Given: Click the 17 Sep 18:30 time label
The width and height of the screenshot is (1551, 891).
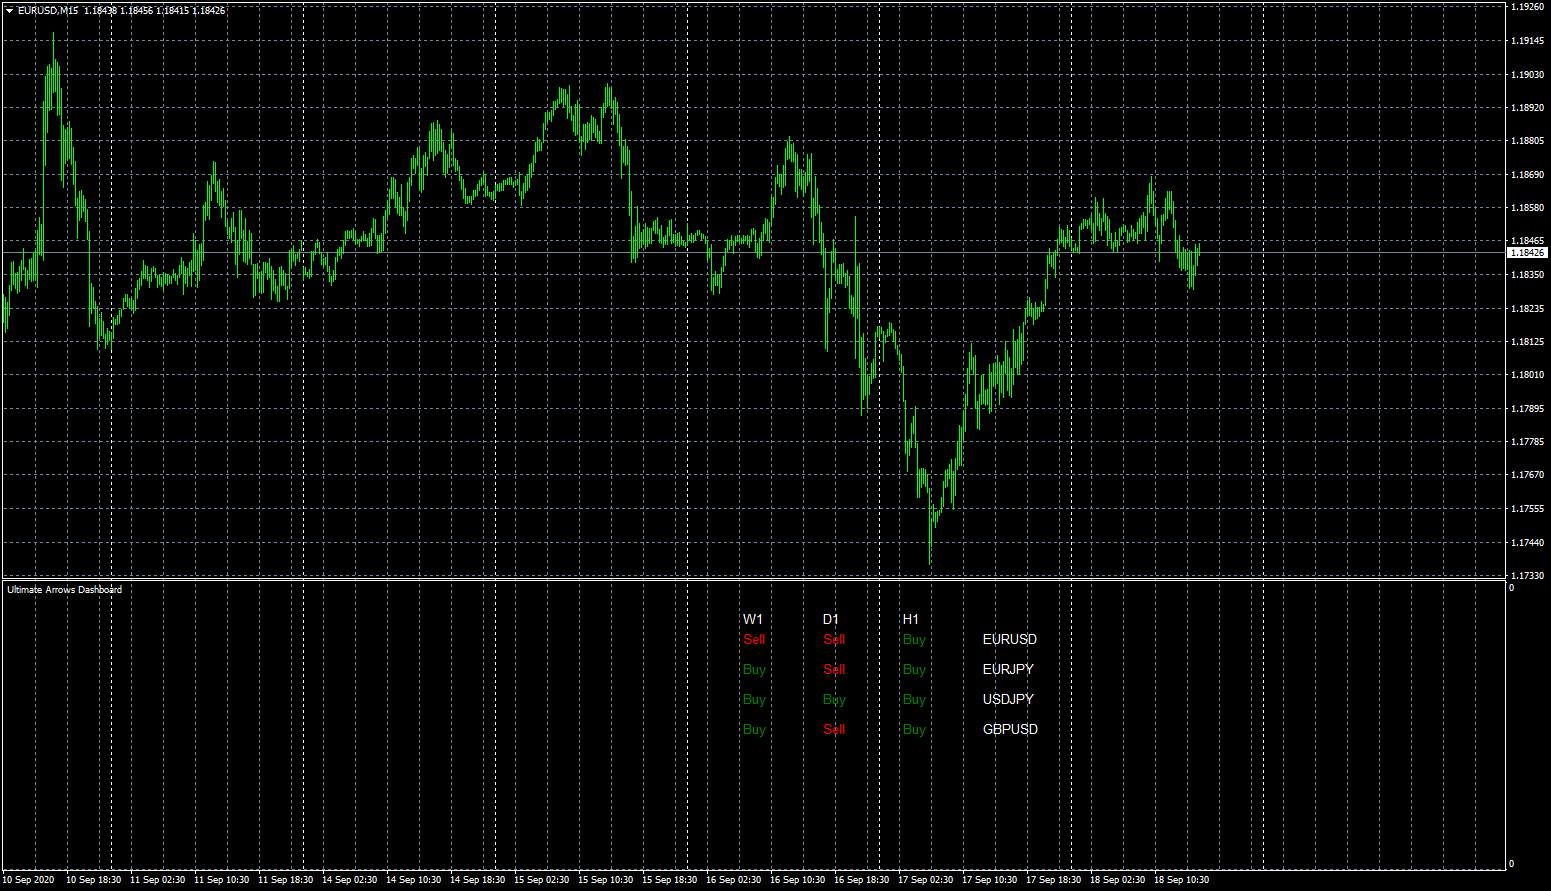Looking at the screenshot, I should (1054, 880).
